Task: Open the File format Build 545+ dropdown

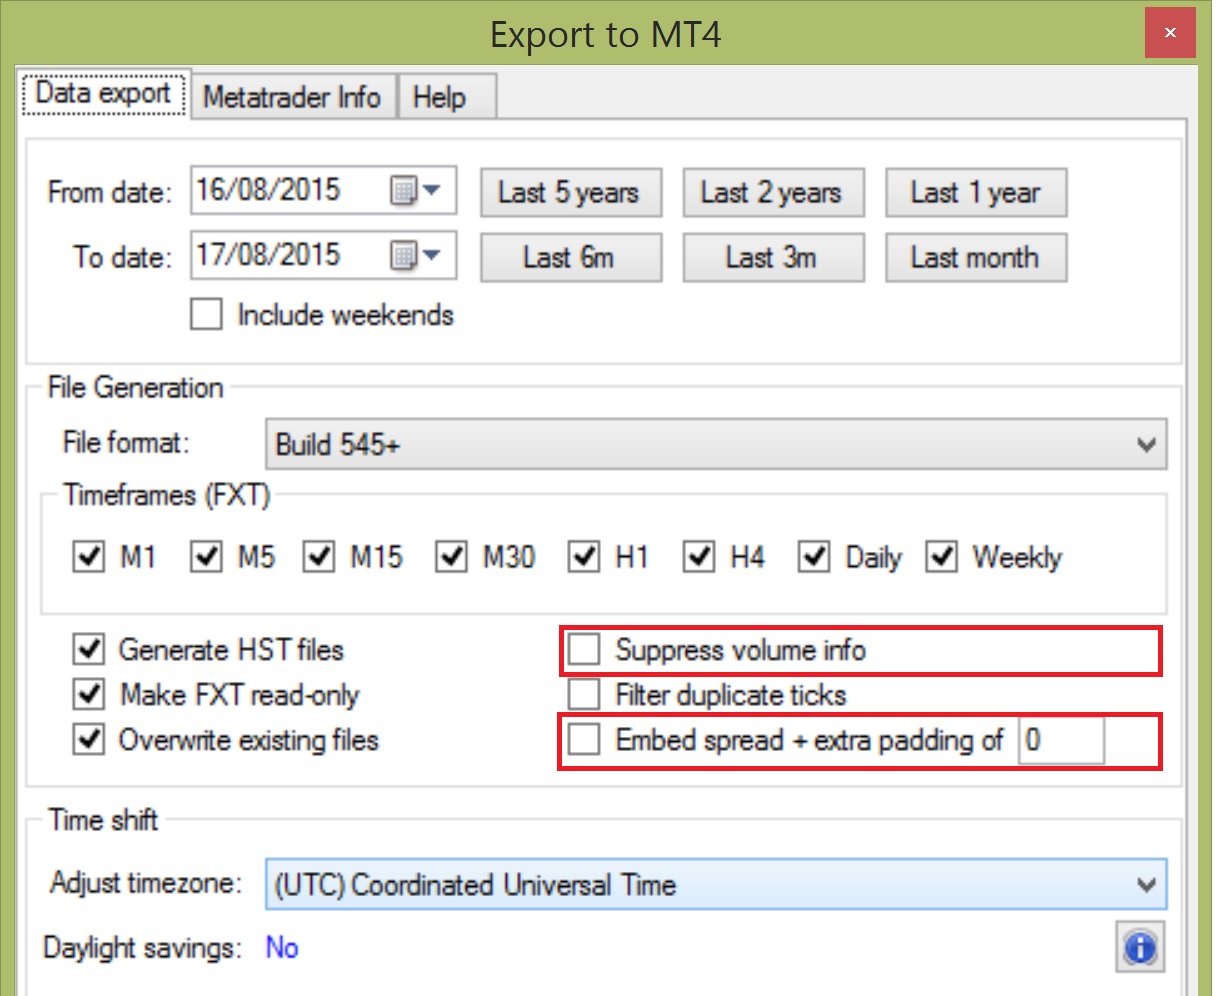Action: click(x=716, y=443)
